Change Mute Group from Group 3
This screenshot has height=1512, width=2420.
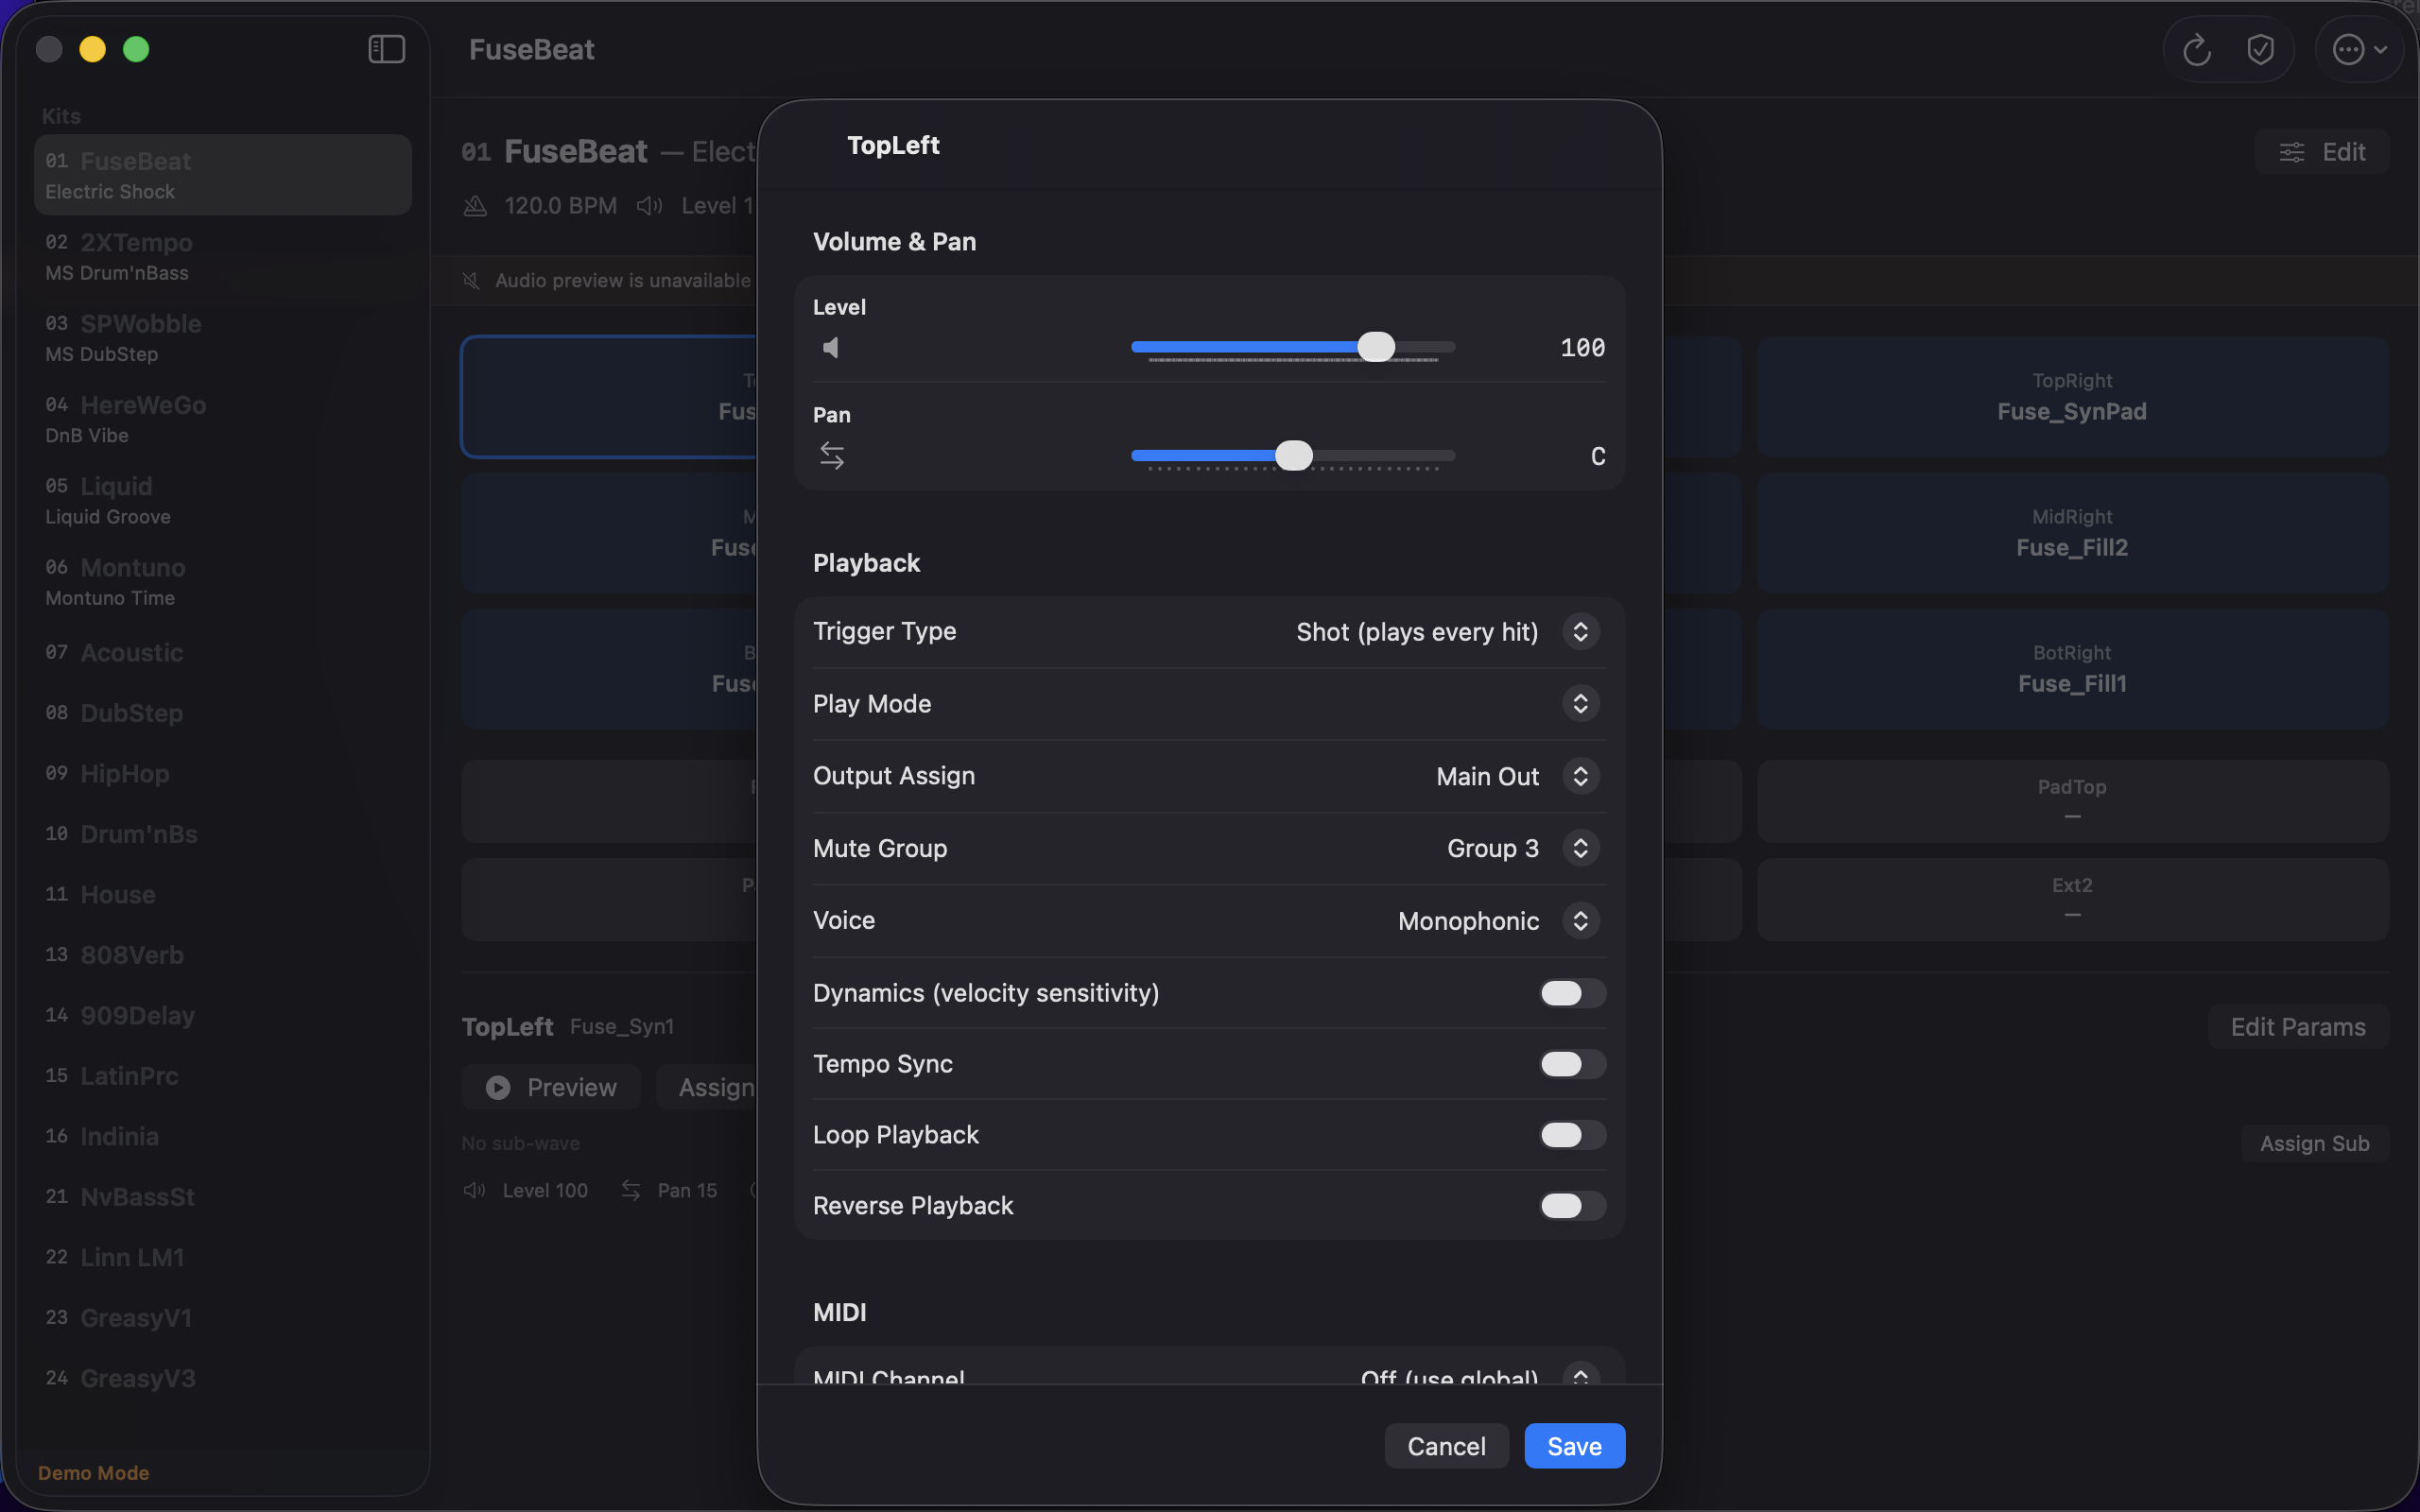[1580, 848]
